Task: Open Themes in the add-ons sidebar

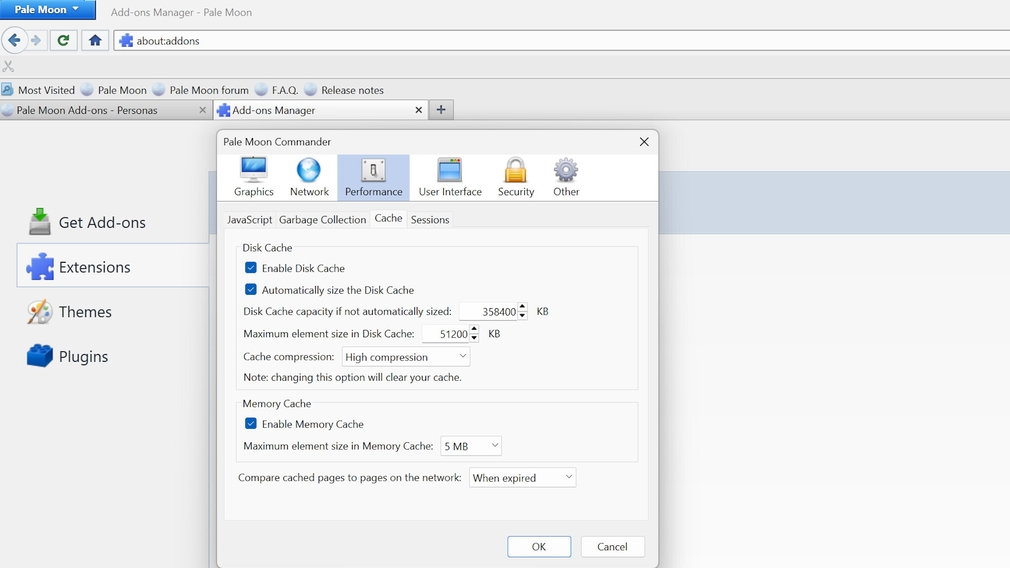Action: point(113,312)
